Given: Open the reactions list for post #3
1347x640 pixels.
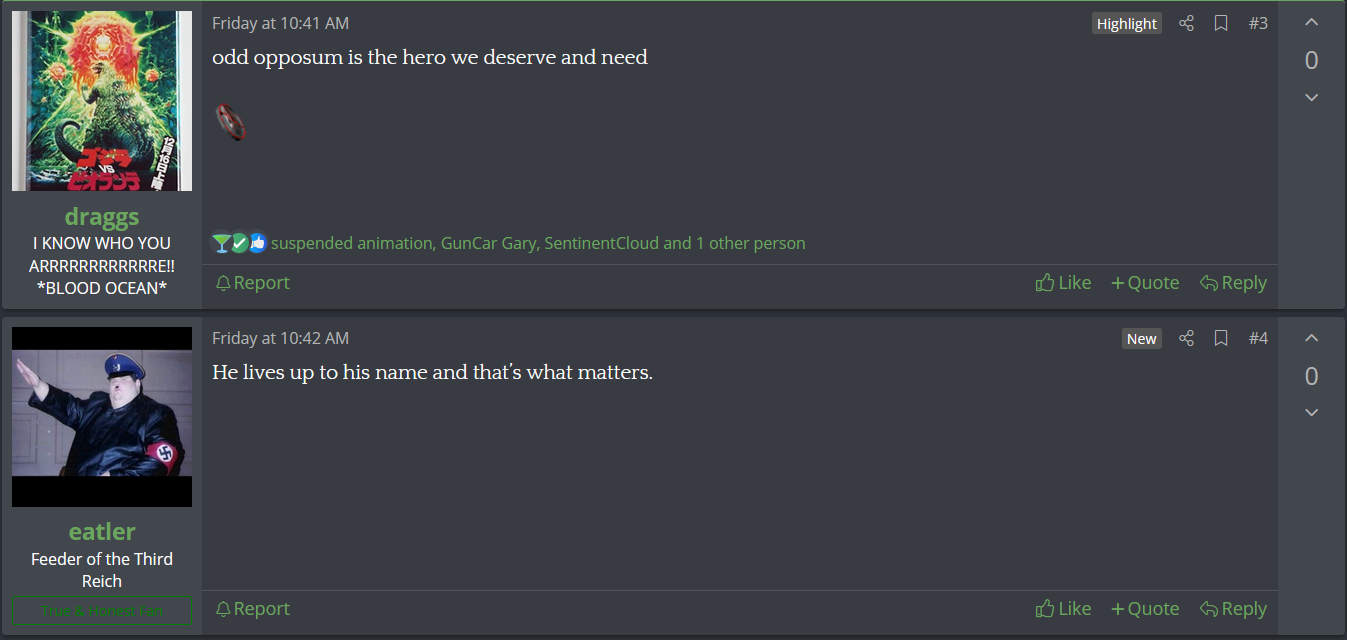Looking at the screenshot, I should pos(537,243).
